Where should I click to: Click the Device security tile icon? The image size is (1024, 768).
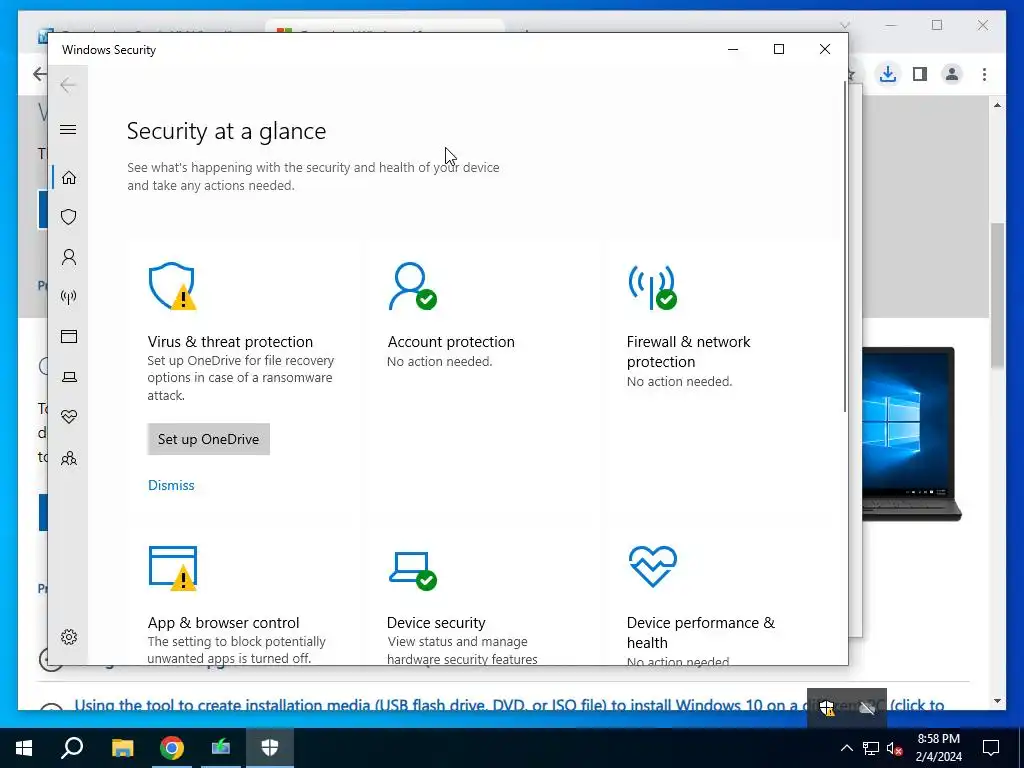pos(413,570)
